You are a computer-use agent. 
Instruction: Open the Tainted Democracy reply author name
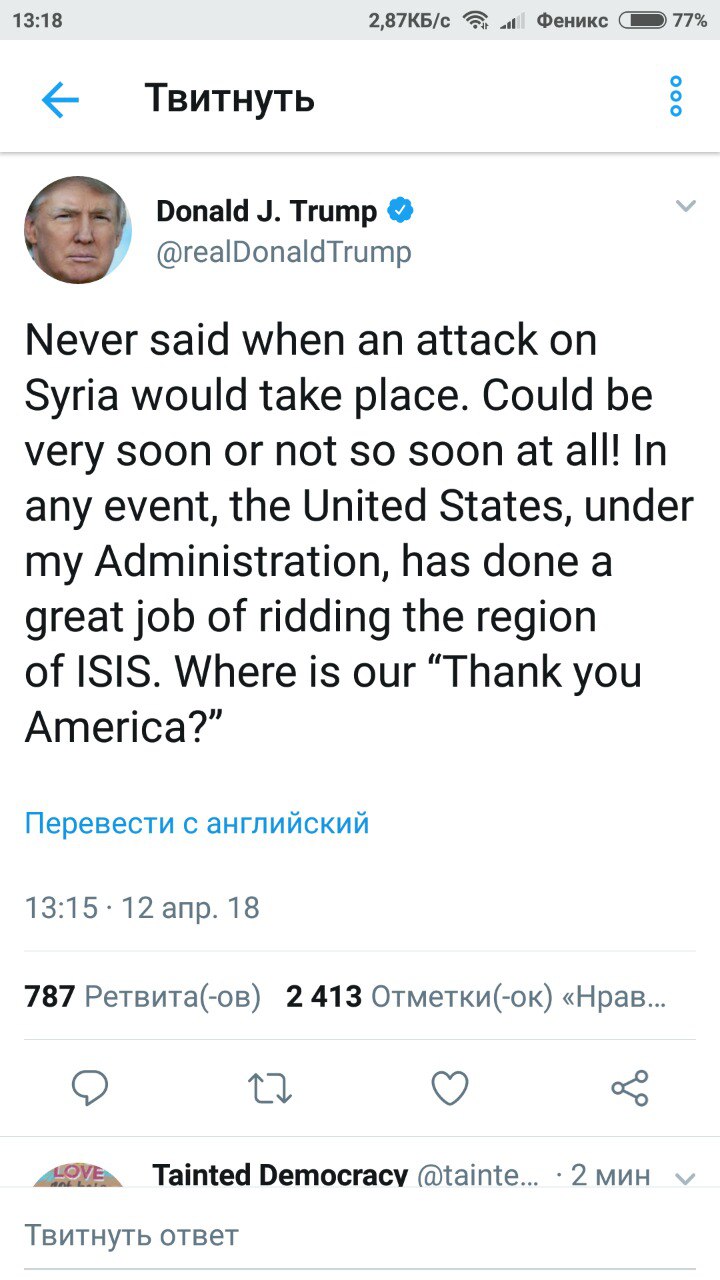[x=280, y=1175]
